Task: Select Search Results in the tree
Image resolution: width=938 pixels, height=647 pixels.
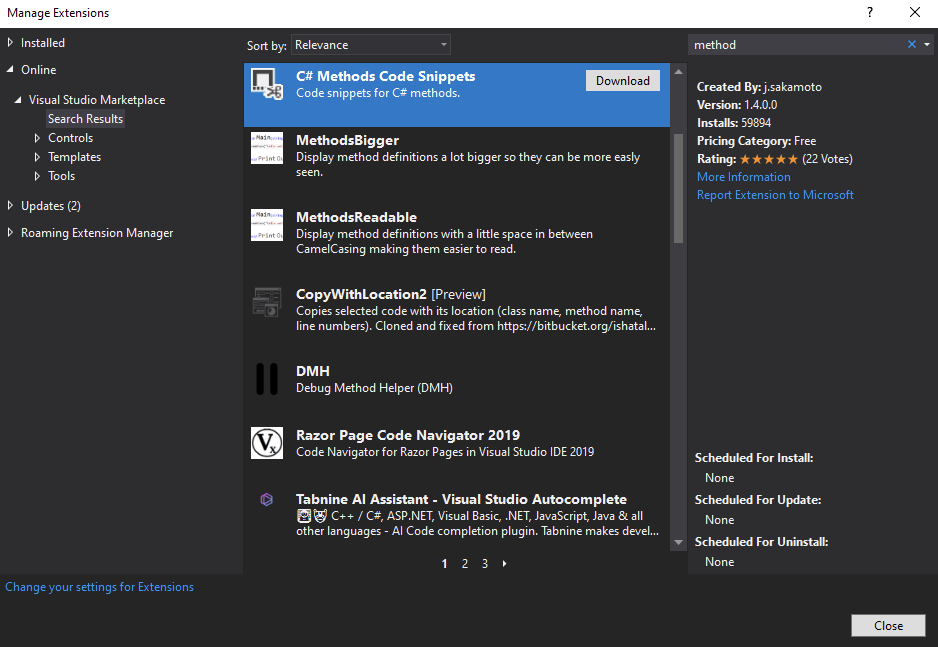Action: coord(86,119)
